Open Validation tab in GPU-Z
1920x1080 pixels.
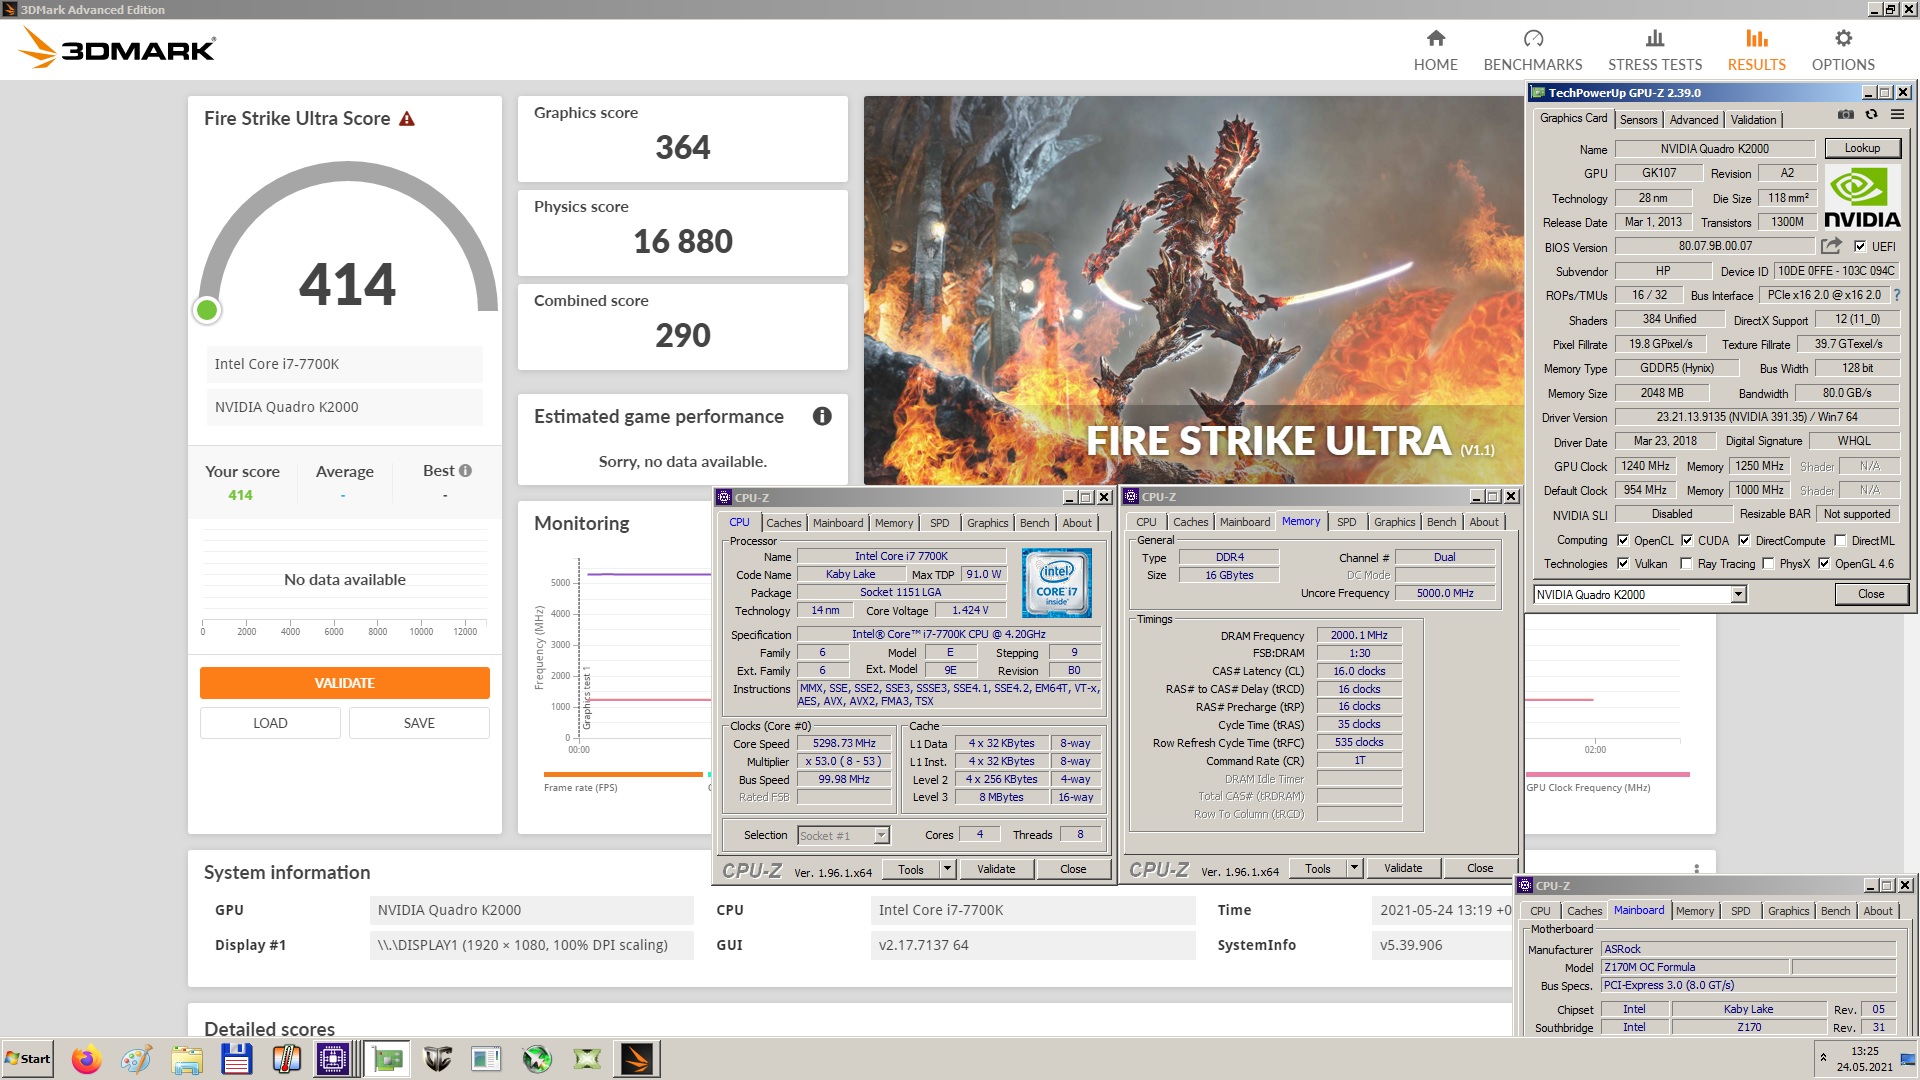point(1753,119)
